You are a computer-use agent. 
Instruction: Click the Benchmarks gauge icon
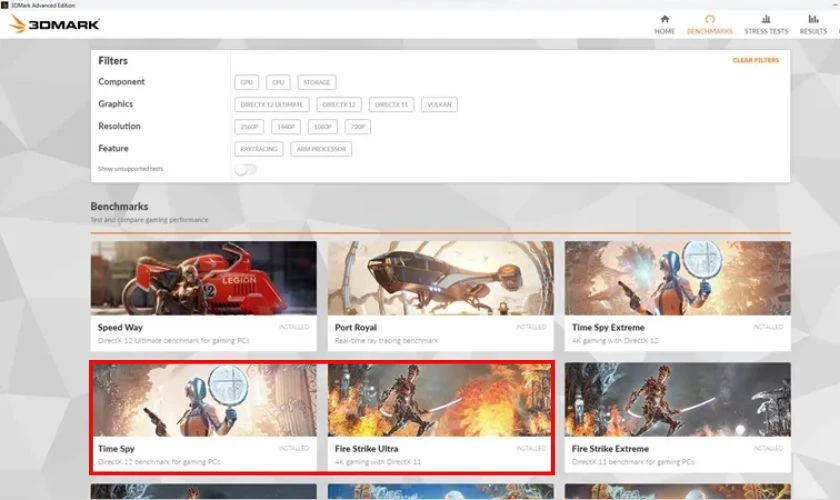[710, 19]
